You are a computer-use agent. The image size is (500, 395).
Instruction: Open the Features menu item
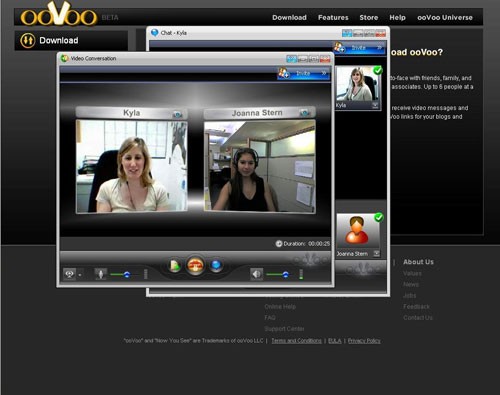[333, 18]
